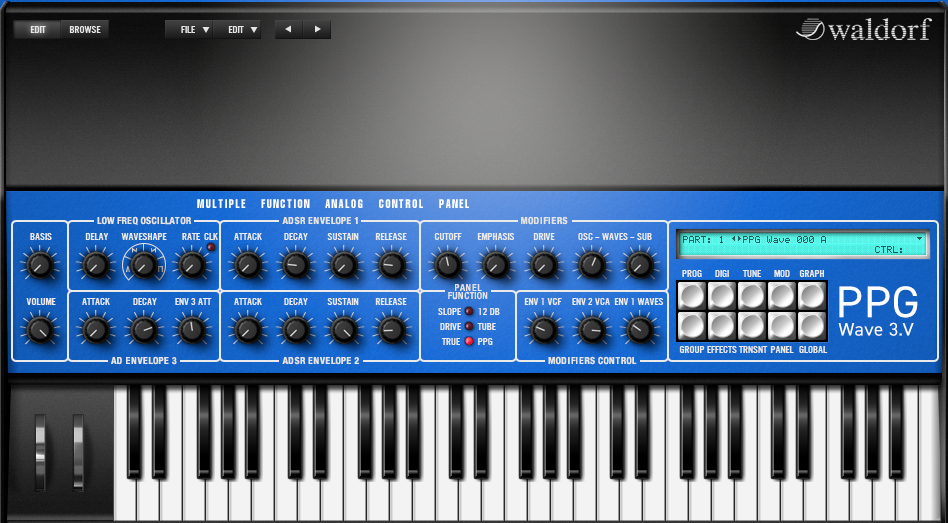Go to next preset with right arrow

[x=317, y=29]
